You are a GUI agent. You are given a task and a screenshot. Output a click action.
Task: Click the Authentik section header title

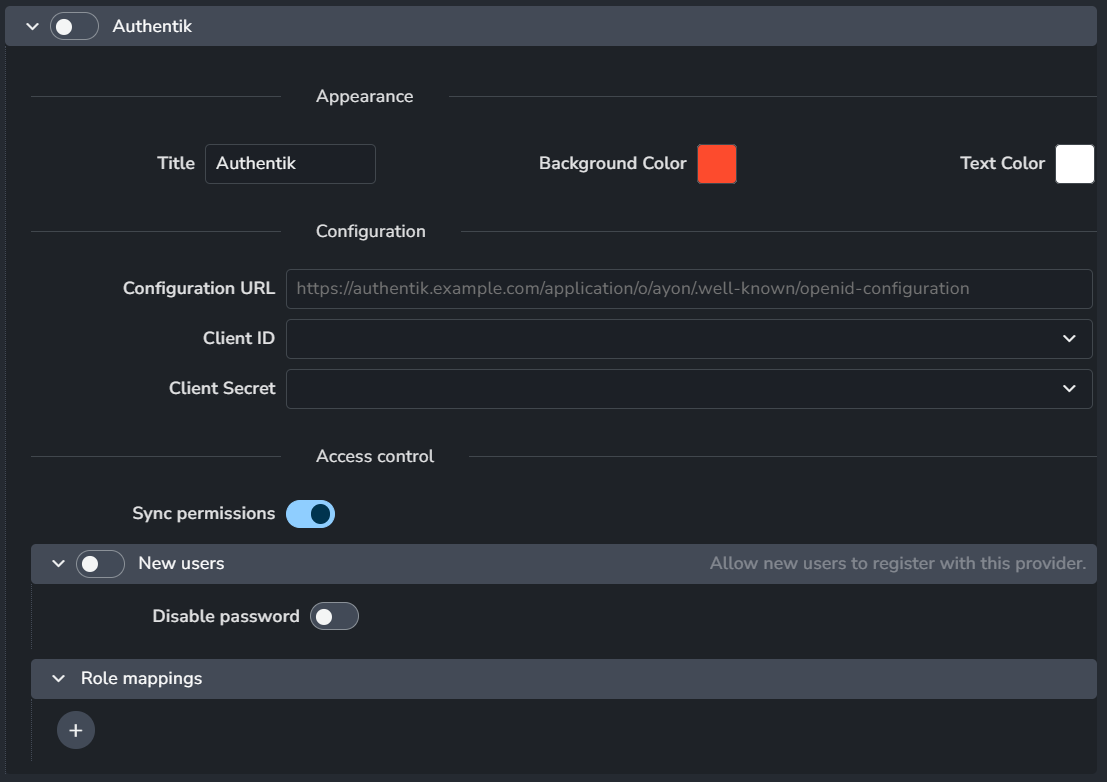click(x=152, y=27)
